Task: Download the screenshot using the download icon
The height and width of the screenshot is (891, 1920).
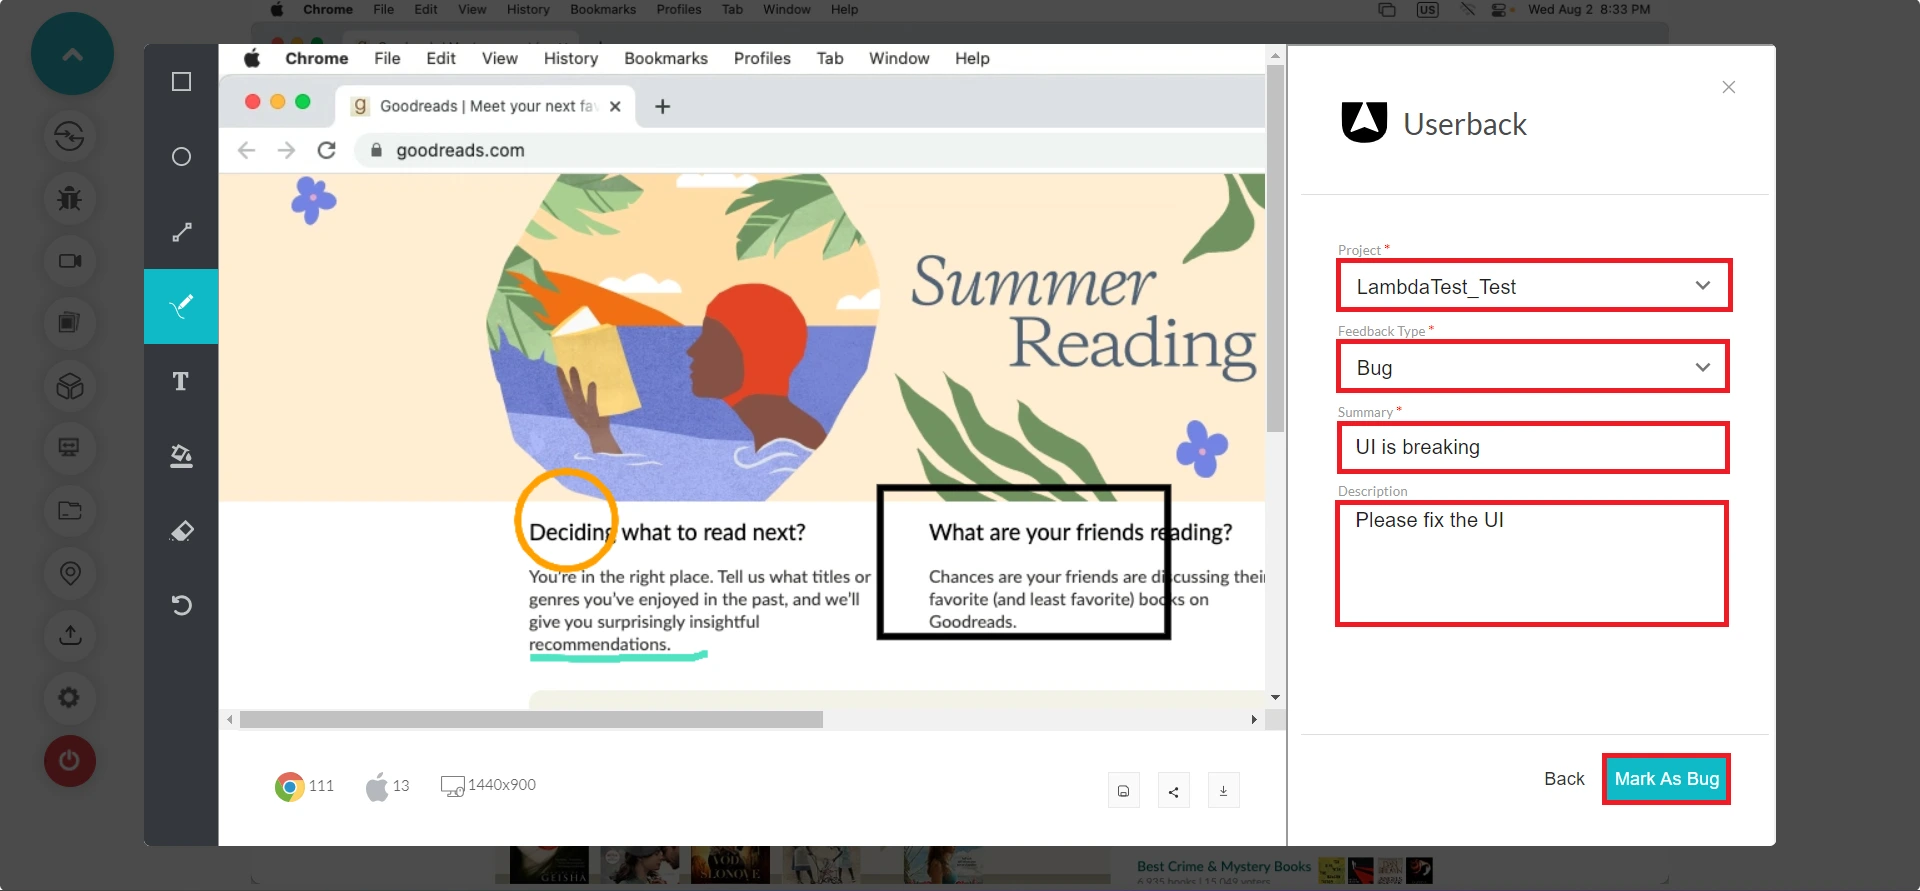Action: (1223, 791)
